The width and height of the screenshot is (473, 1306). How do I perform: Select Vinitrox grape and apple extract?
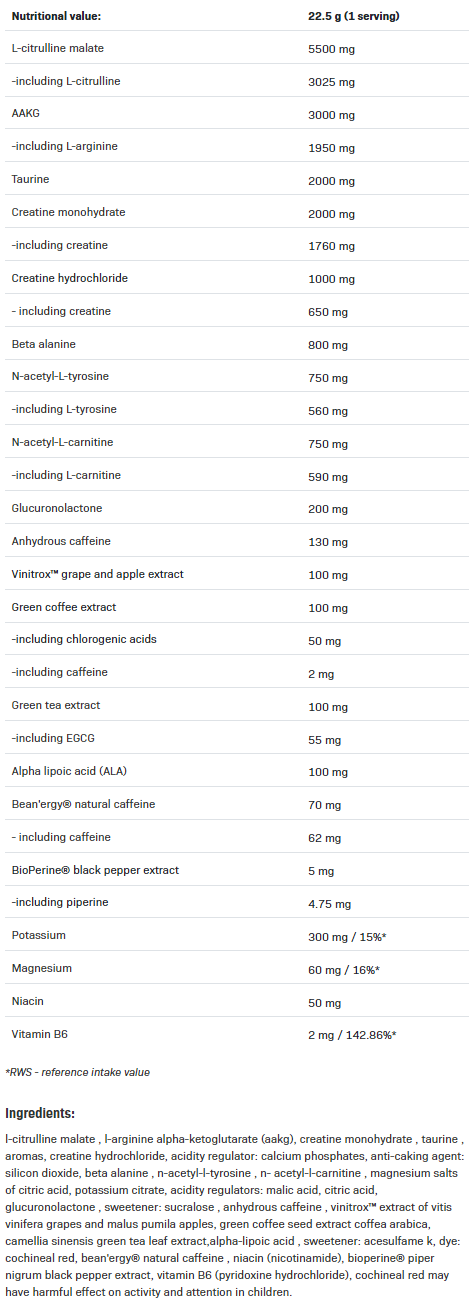click(97, 575)
